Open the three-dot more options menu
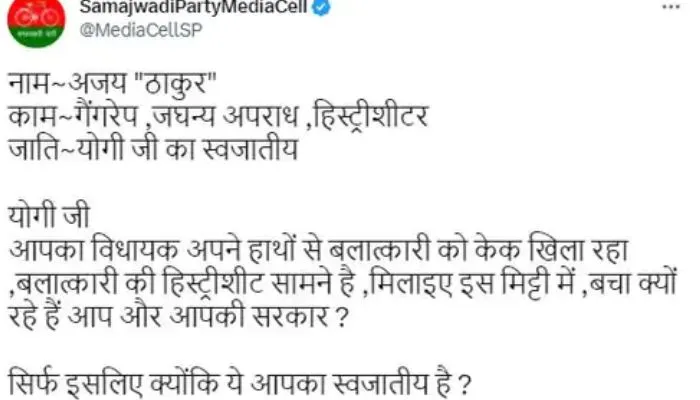 pyautogui.click(x=671, y=7)
